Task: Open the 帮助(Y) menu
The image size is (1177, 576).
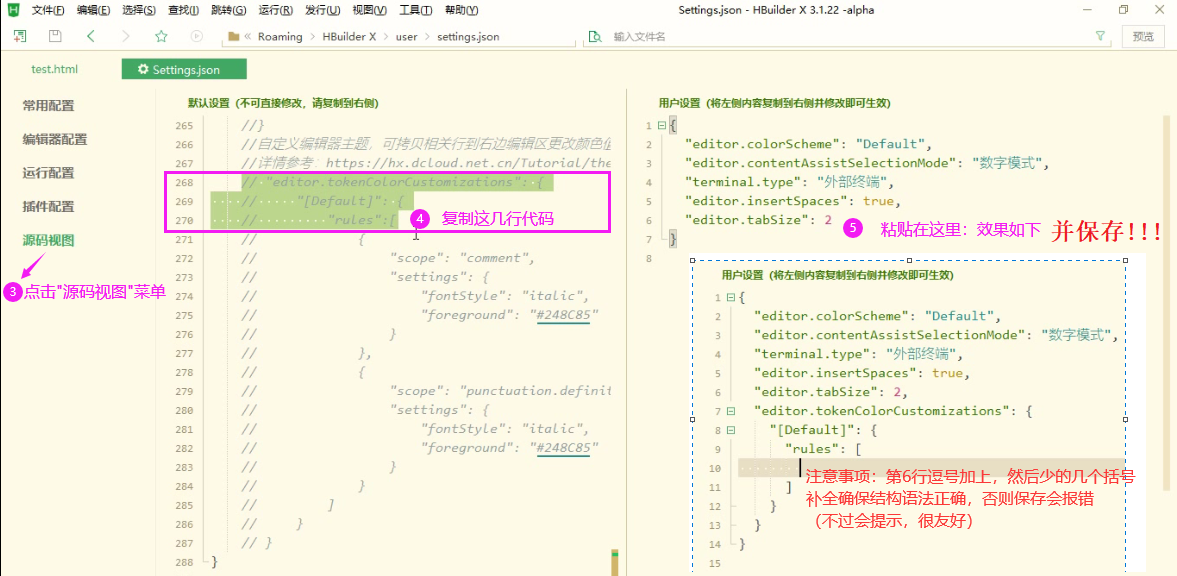Action: pos(460,11)
